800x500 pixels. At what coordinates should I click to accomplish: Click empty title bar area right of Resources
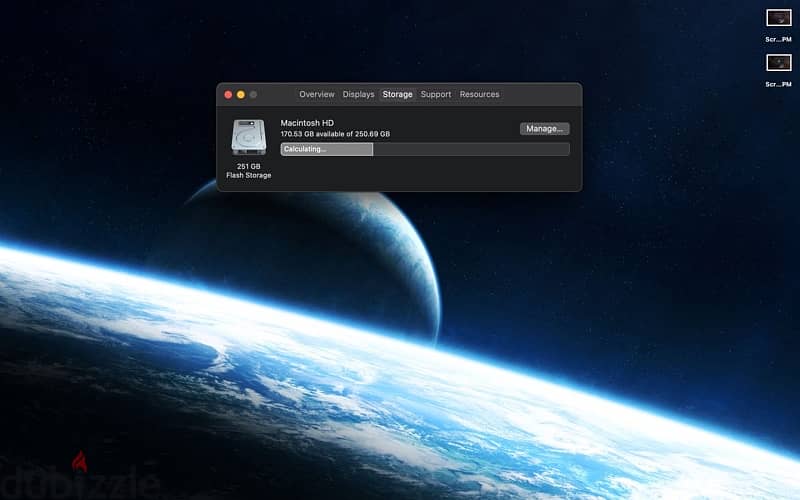(x=541, y=94)
